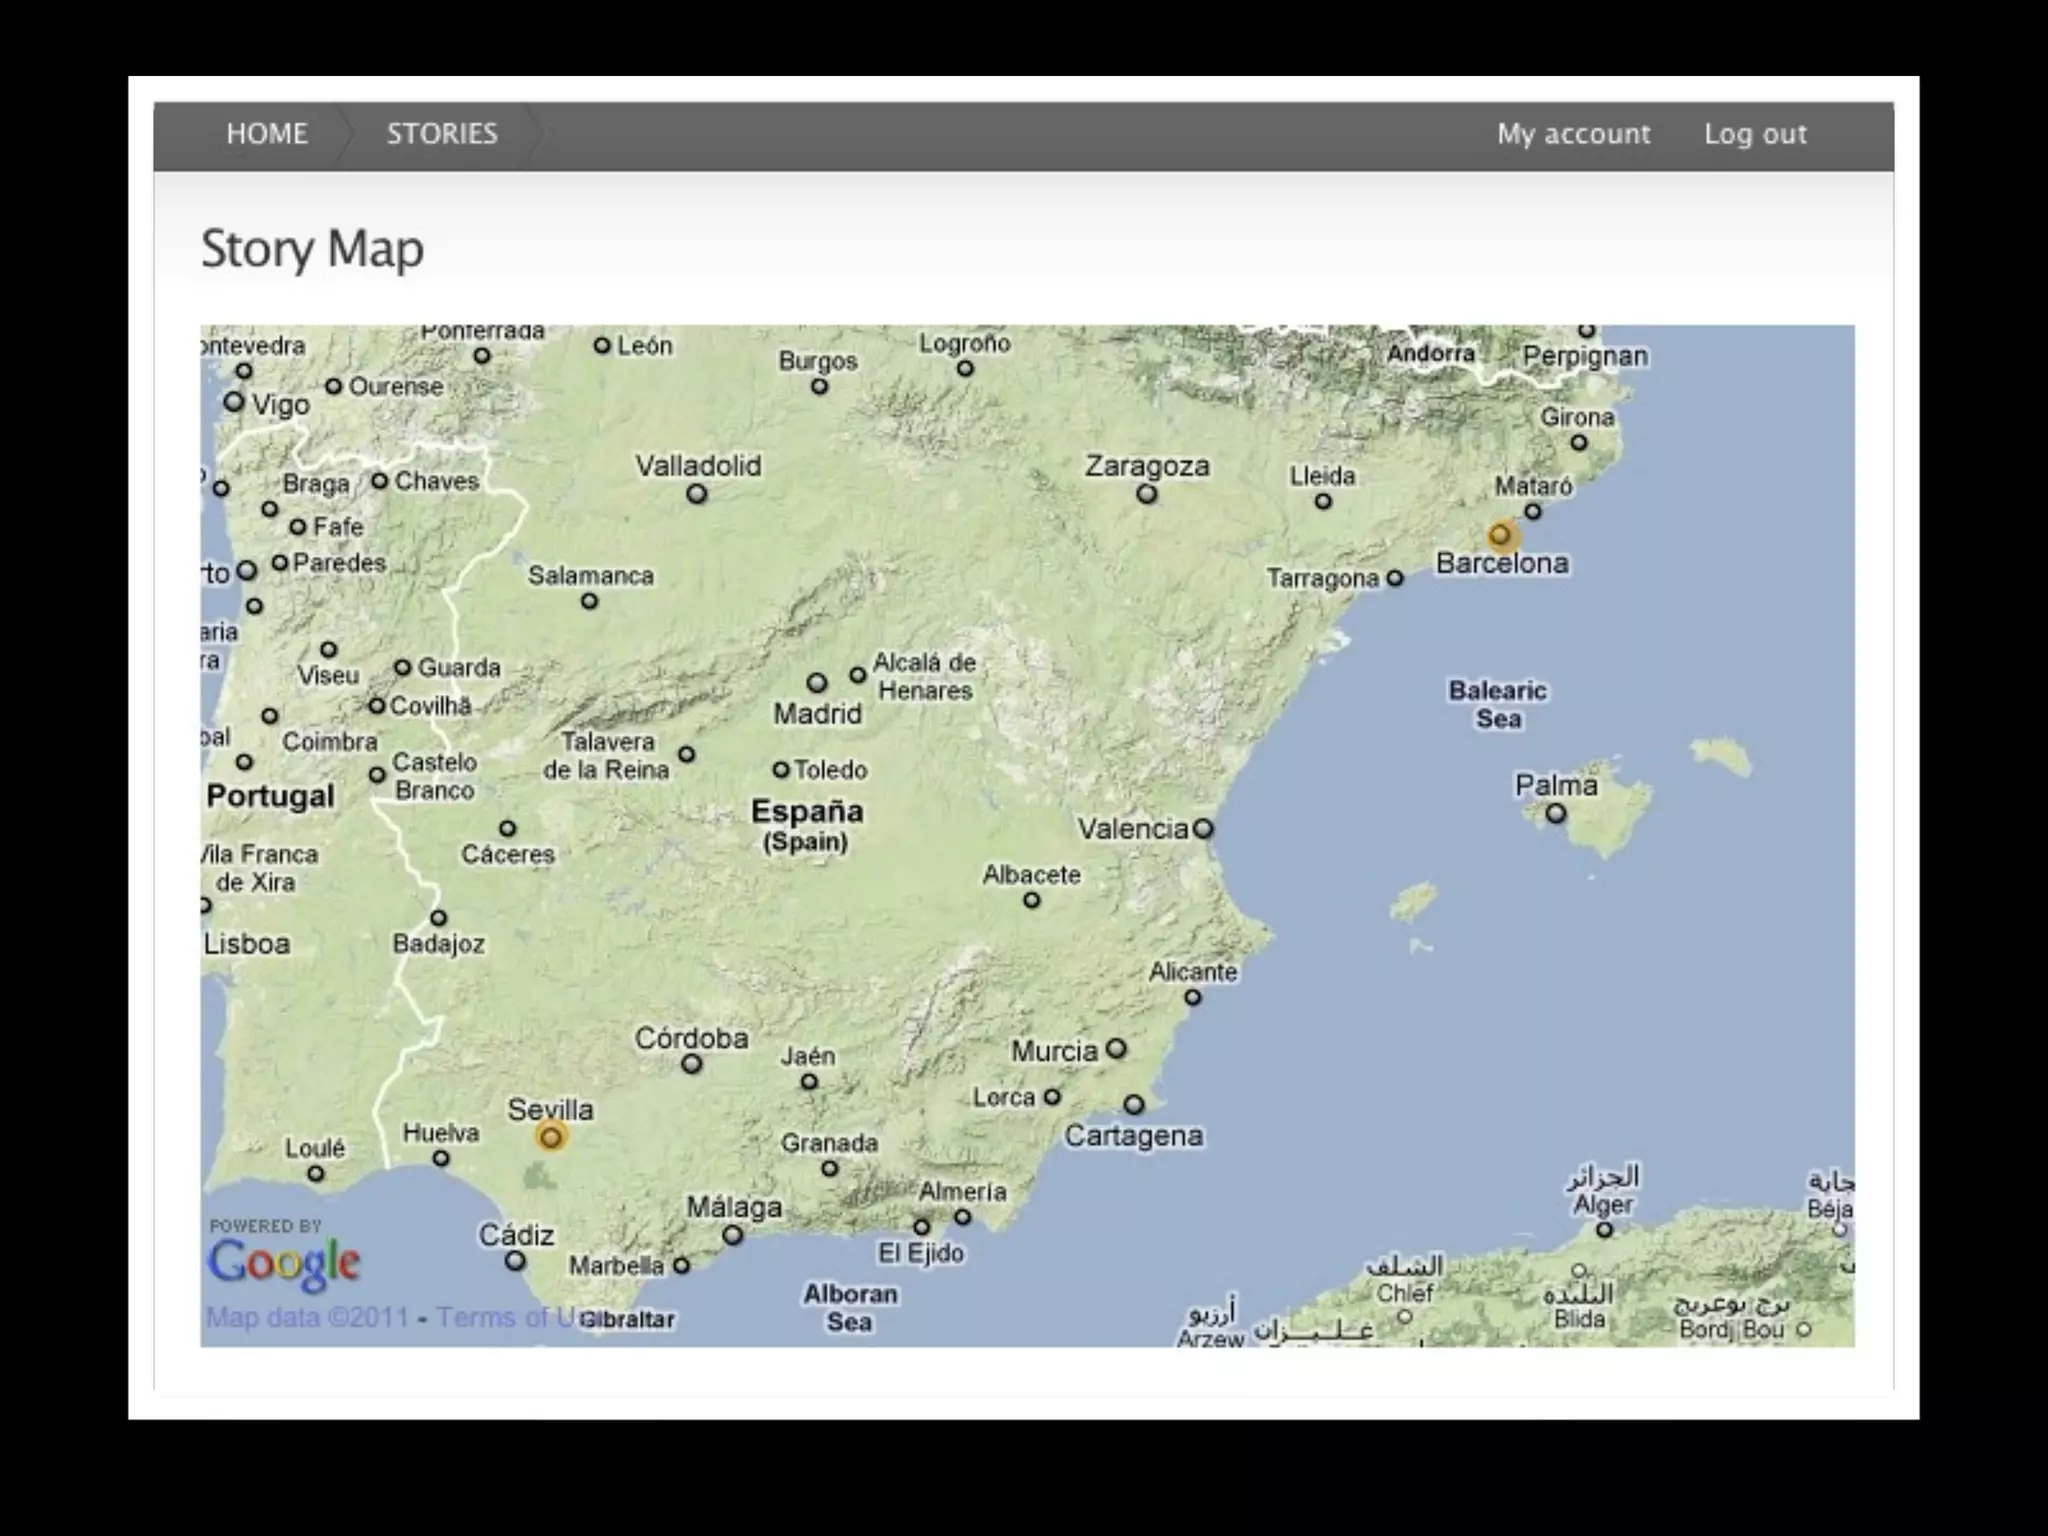Click the Alger marker in Algeria

1605,1230
